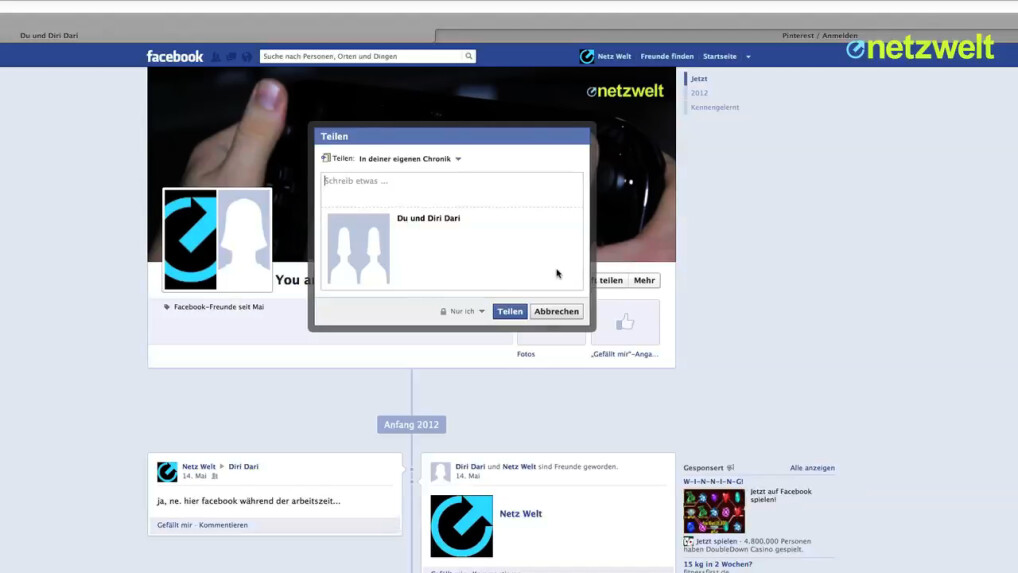Jump to 2012 in the timeline

[699, 93]
